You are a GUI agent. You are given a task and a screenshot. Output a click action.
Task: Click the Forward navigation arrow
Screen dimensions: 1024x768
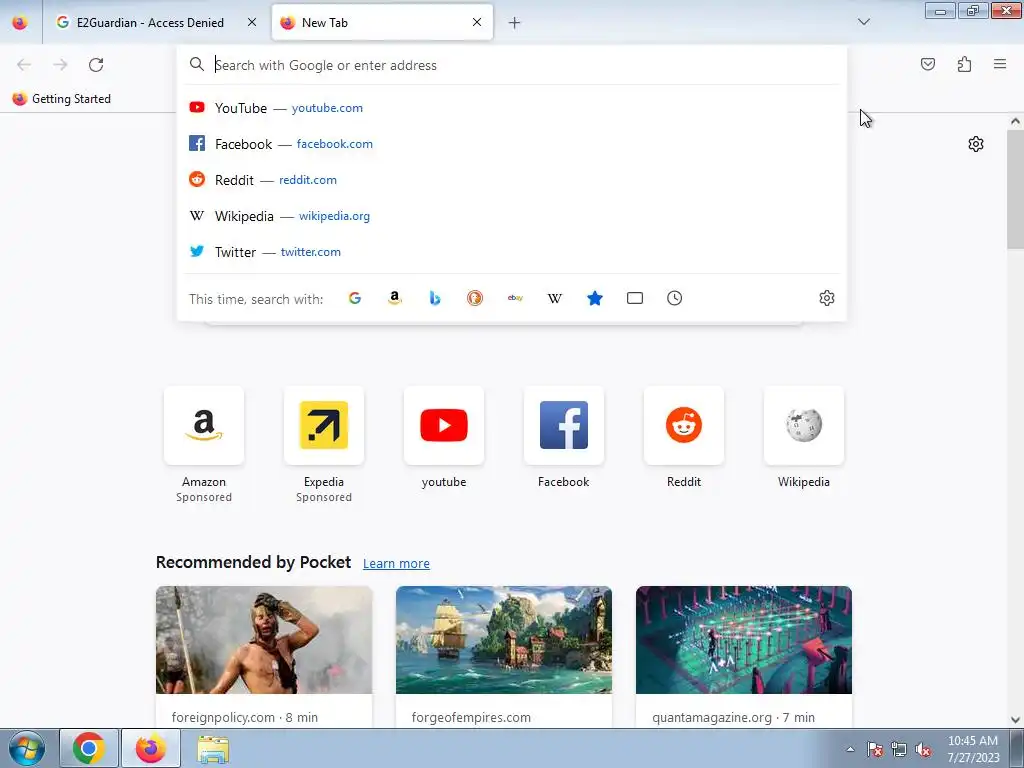click(60, 65)
